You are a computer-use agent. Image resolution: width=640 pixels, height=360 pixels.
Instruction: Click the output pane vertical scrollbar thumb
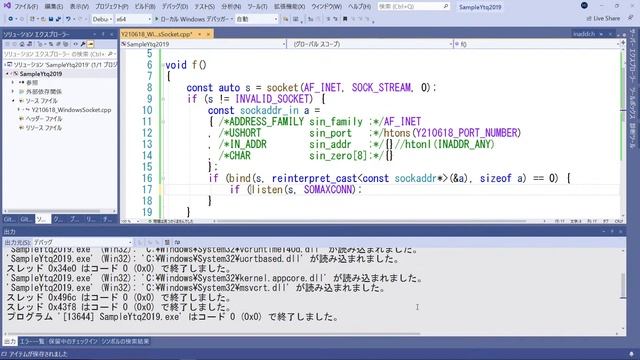[x=623, y=286]
